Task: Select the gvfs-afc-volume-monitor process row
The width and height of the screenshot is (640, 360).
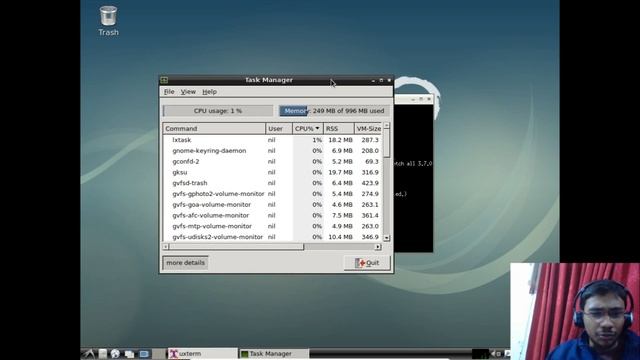Action: 272,215
